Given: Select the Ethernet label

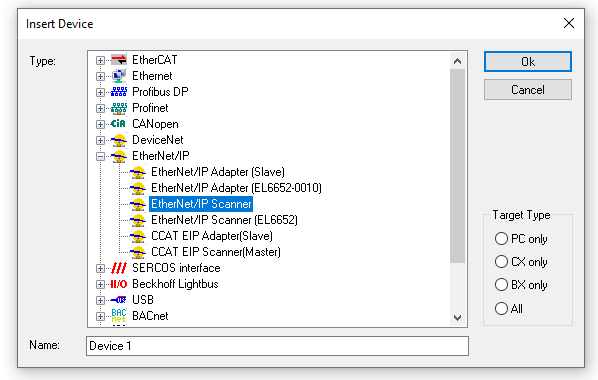Looking at the screenshot, I should pos(152,76).
